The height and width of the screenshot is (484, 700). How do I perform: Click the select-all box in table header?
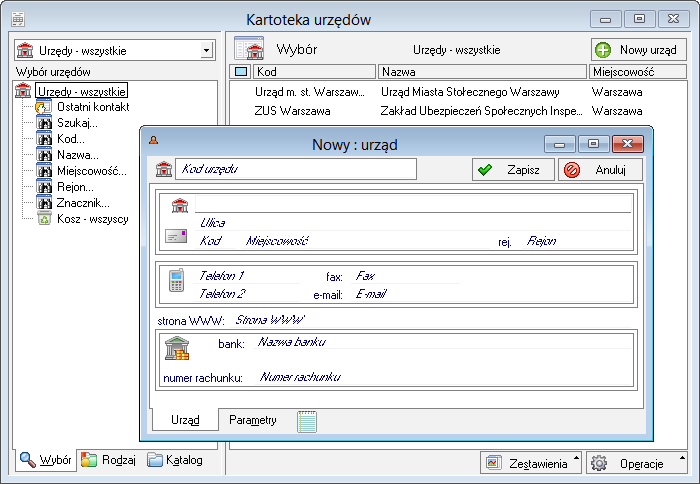tap(241, 71)
